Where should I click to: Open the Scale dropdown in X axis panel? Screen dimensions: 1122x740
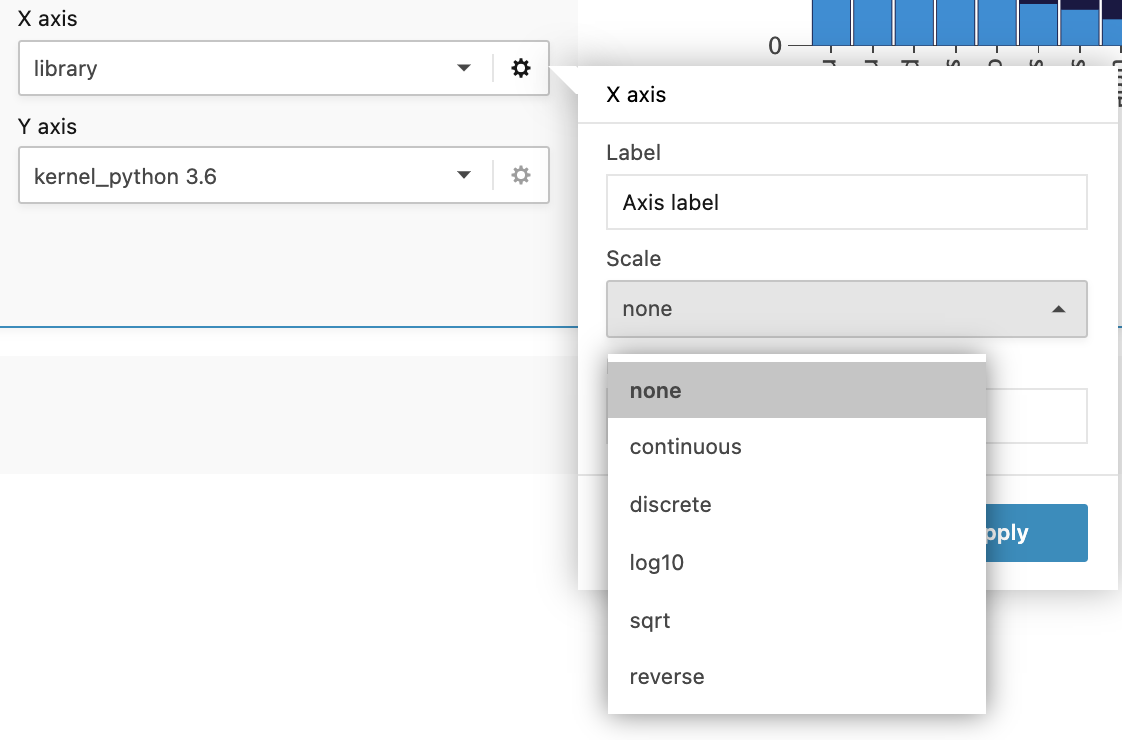tap(846, 308)
